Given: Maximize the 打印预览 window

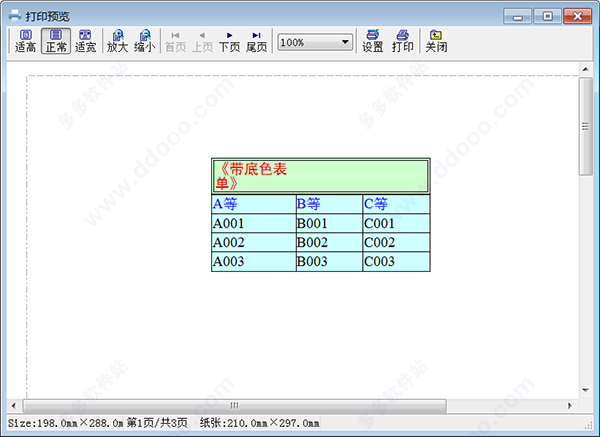Looking at the screenshot, I should pos(548,16).
